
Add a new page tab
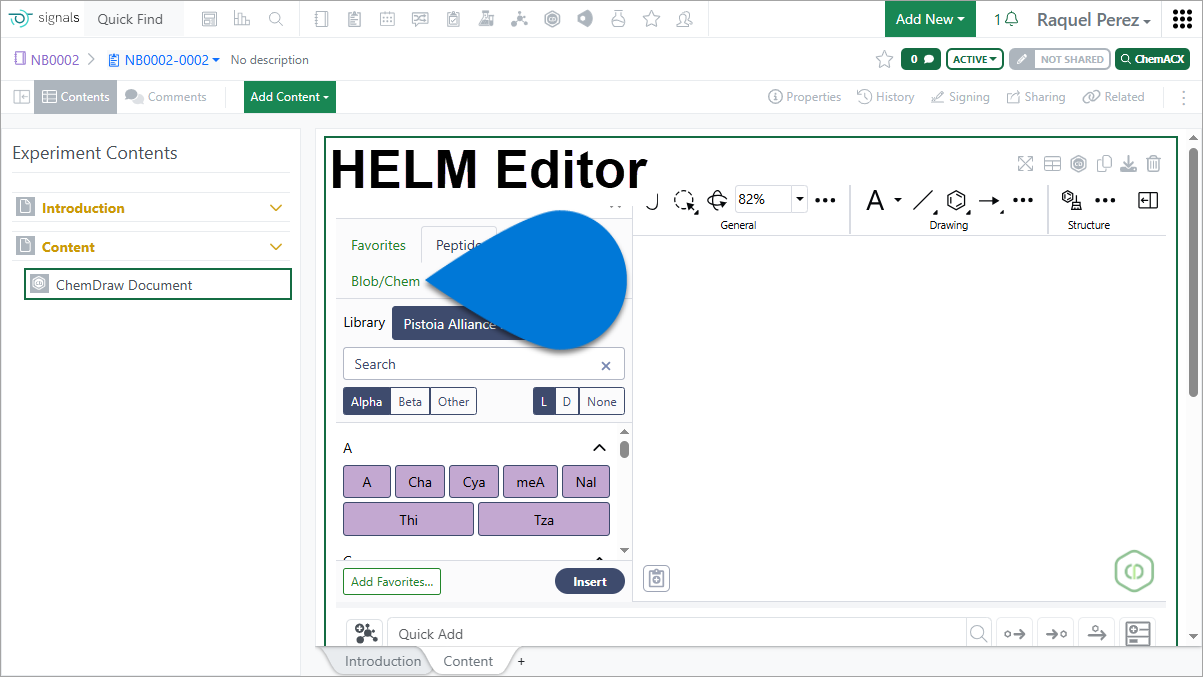tap(521, 661)
